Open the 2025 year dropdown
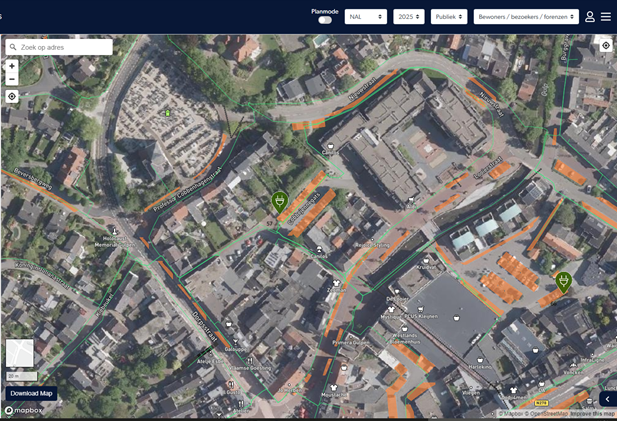 pyautogui.click(x=409, y=17)
